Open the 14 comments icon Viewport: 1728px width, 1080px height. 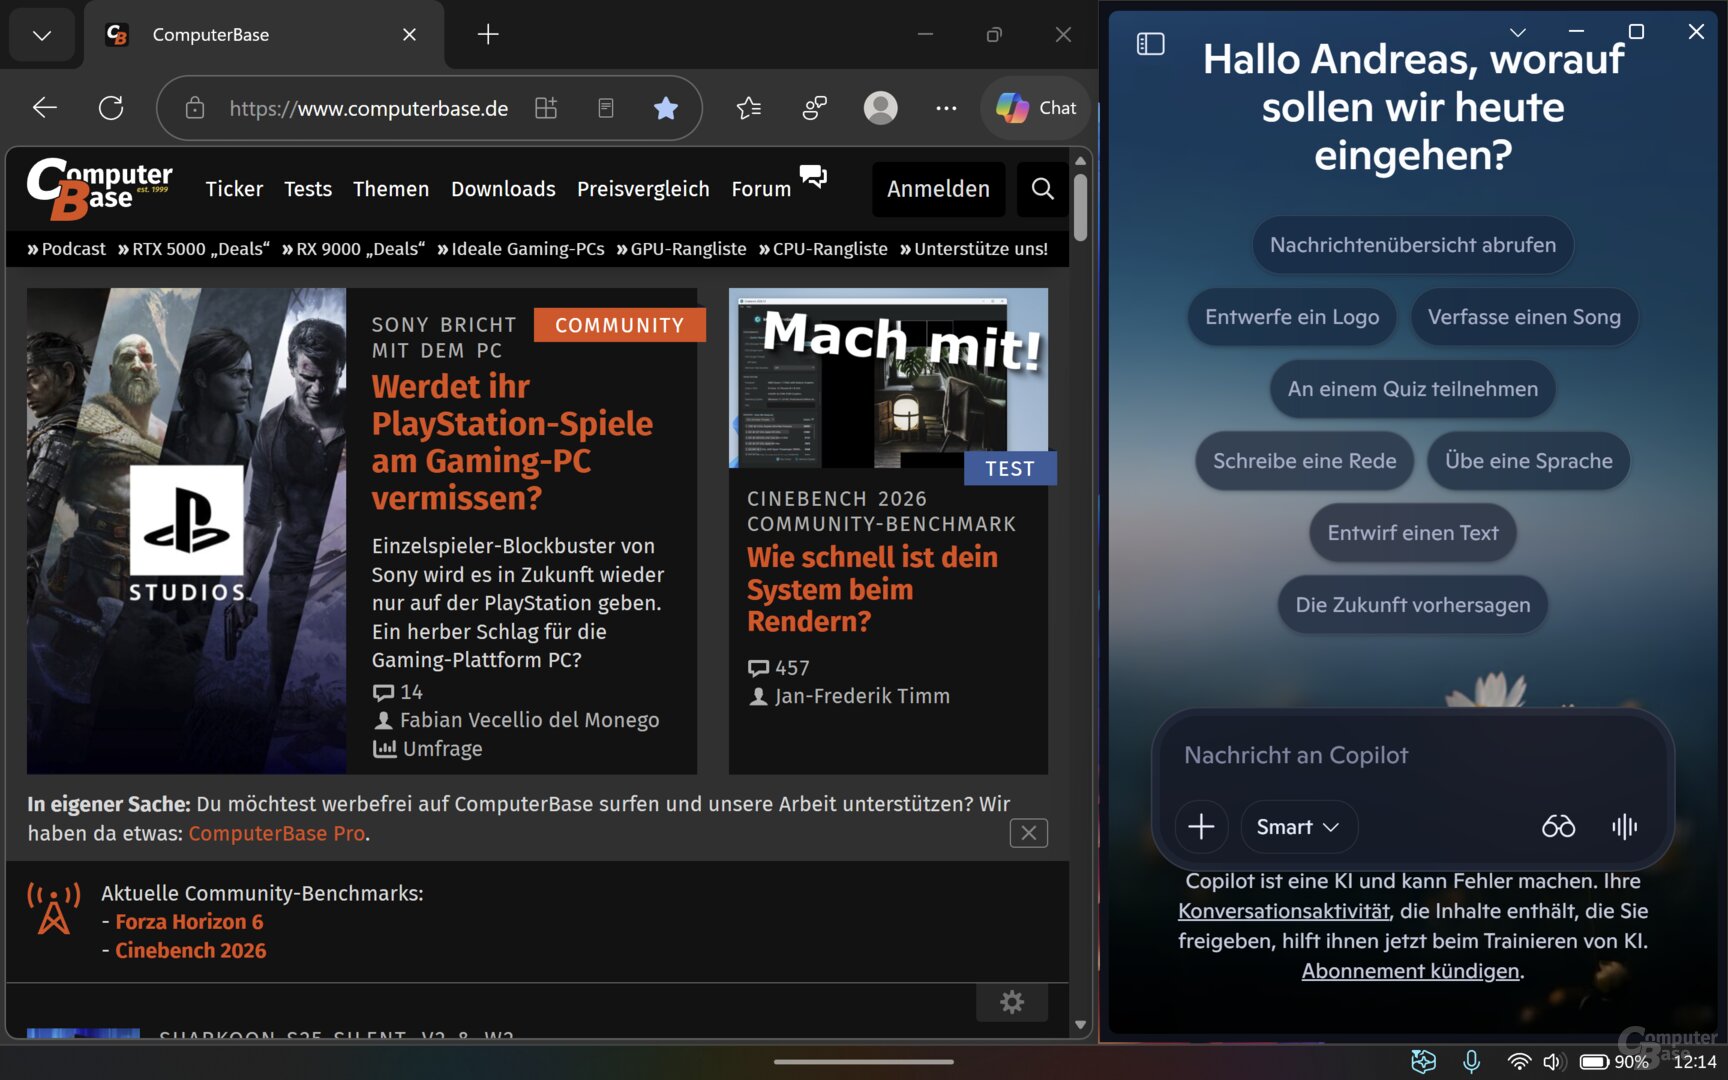coord(384,692)
